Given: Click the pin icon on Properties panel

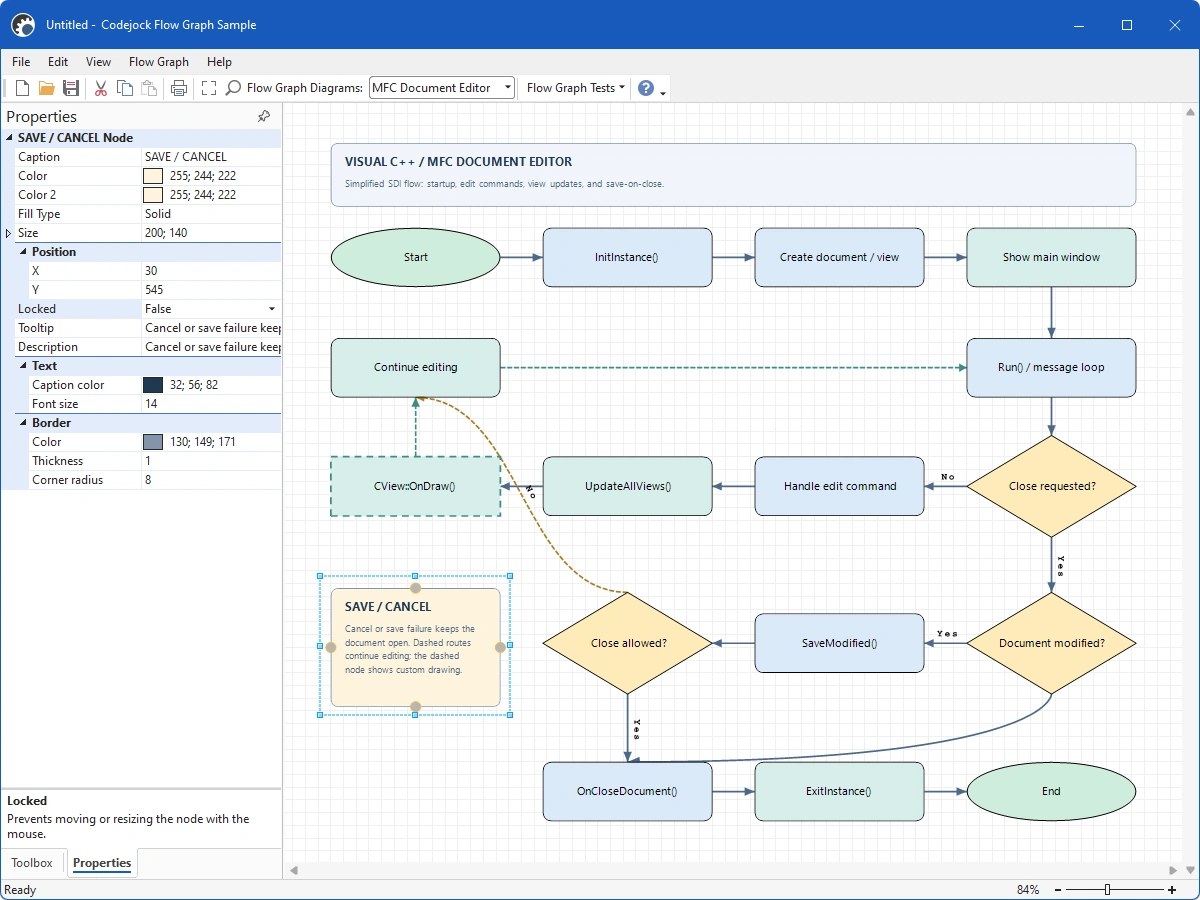Looking at the screenshot, I should pyautogui.click(x=264, y=117).
